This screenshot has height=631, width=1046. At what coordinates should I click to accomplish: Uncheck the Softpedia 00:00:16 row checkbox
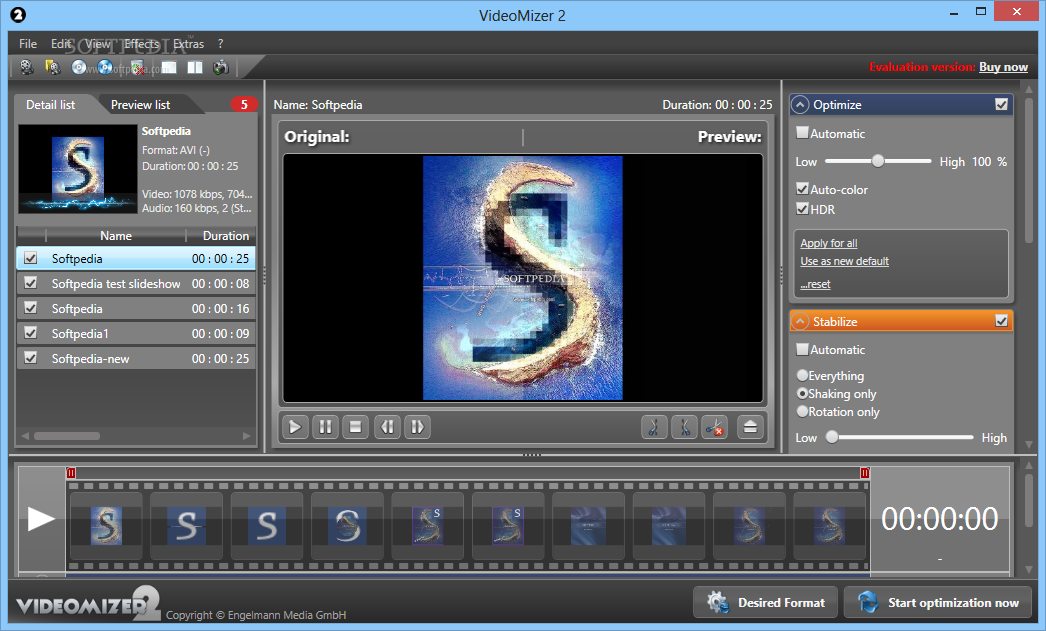(31, 307)
